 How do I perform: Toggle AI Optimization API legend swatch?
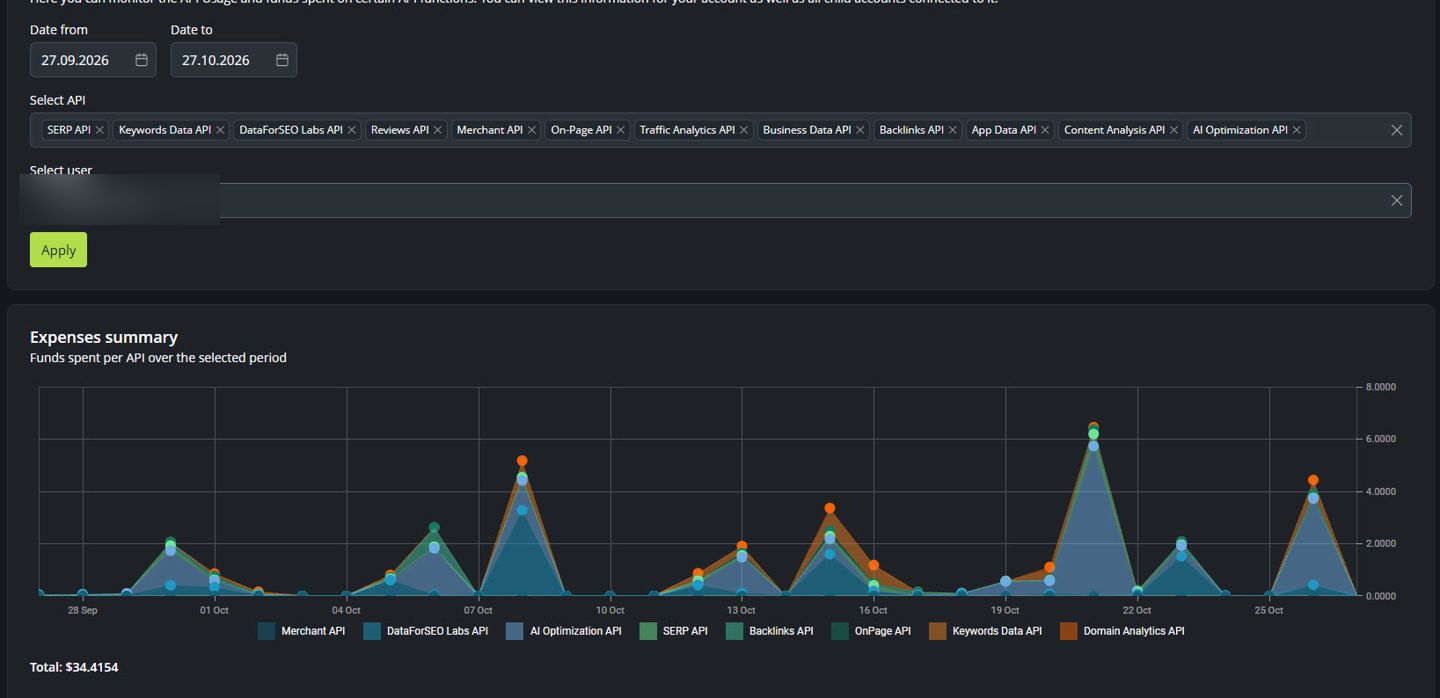[515, 631]
